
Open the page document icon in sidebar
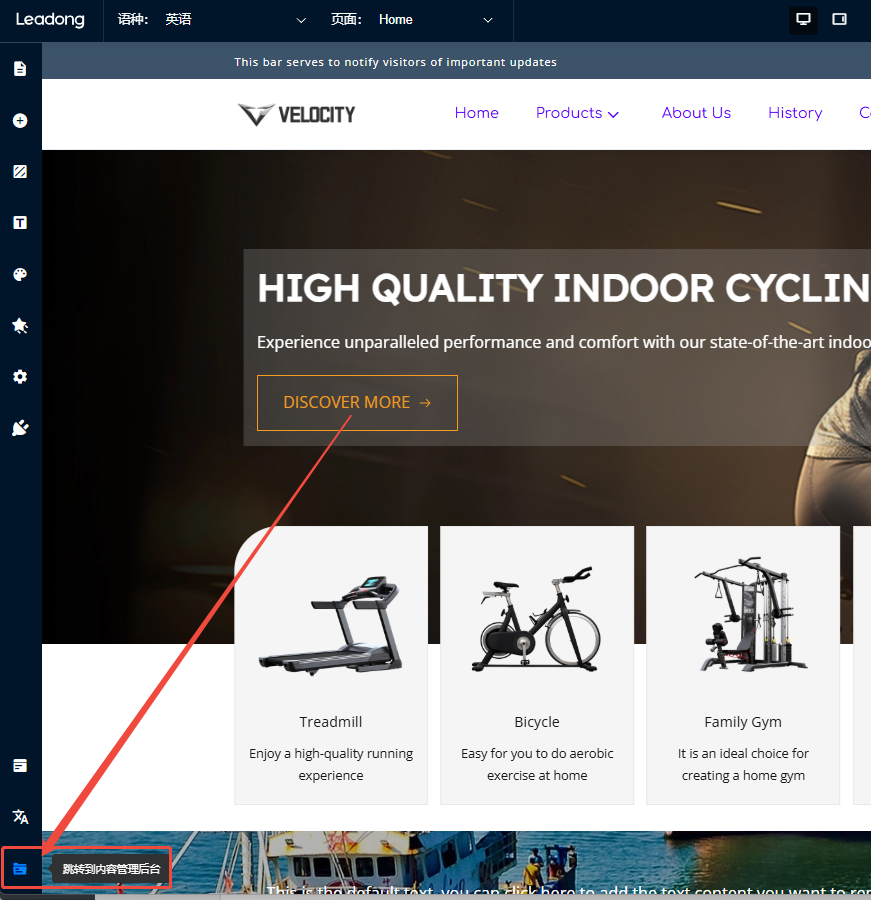coord(20,69)
